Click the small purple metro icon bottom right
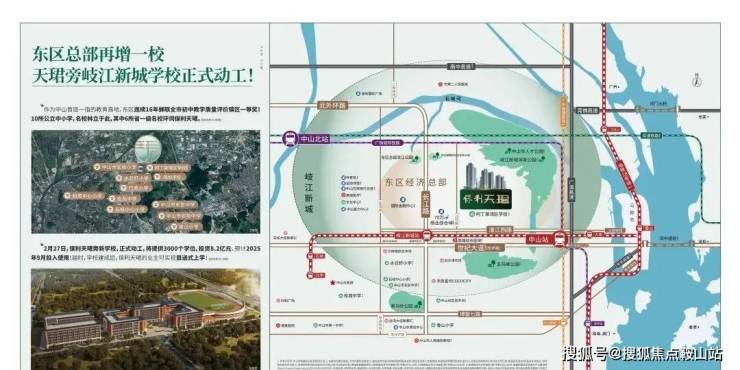Screen dimensions: 740x370 588,323
